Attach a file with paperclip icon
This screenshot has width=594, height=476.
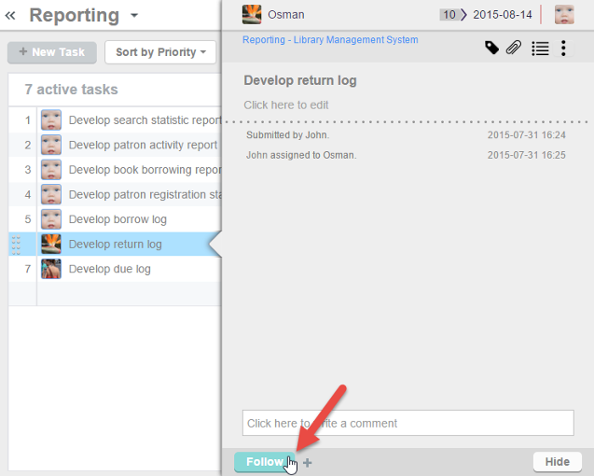514,48
